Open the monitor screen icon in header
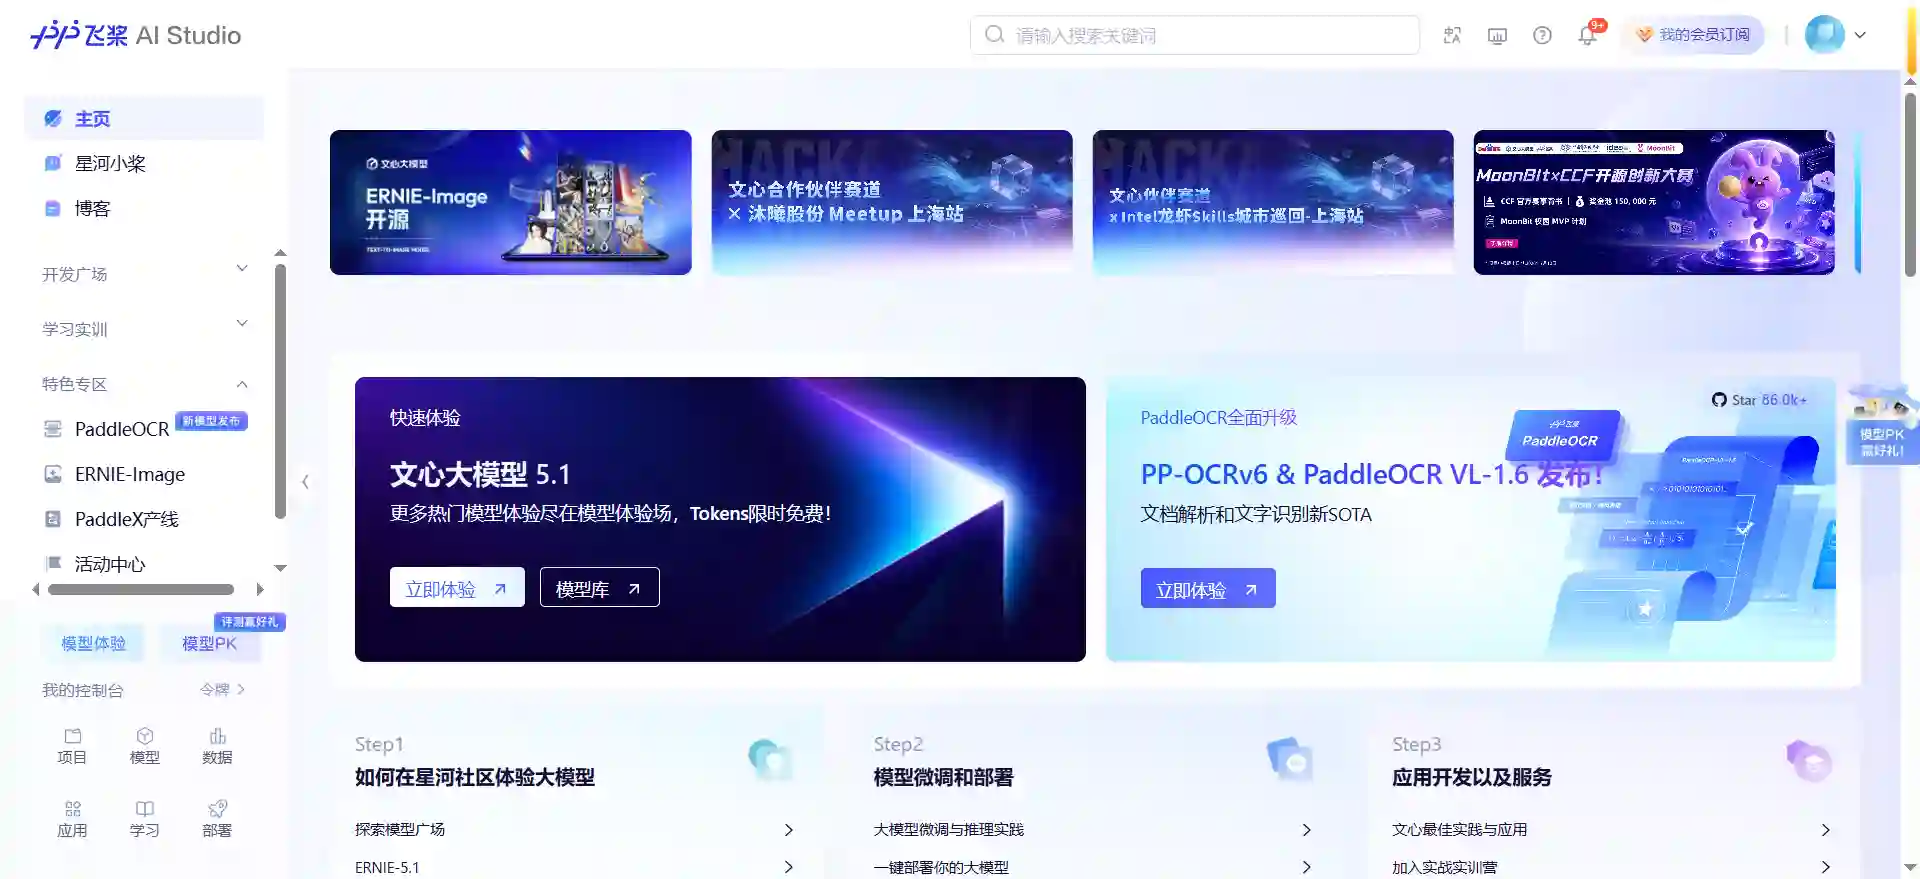This screenshot has height=879, width=1920. [1497, 35]
